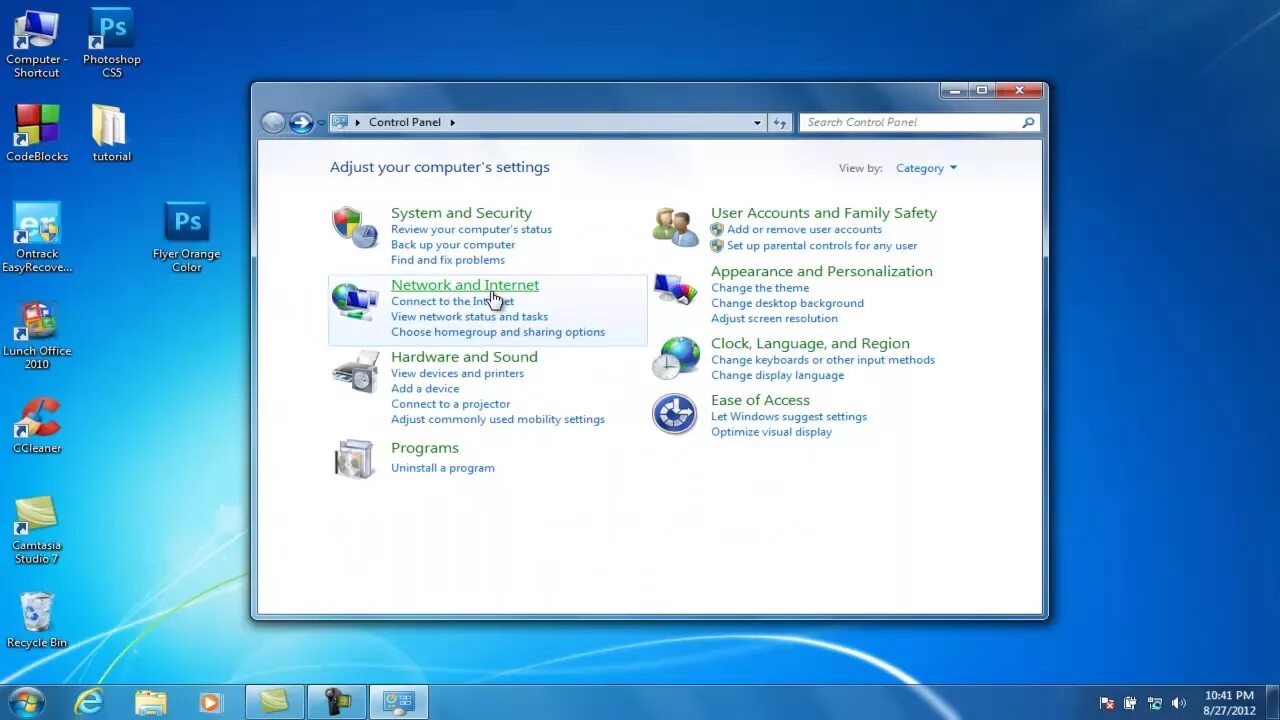Click the Show desktop strip at taskbar end
The image size is (1280, 720).
point(1272,702)
